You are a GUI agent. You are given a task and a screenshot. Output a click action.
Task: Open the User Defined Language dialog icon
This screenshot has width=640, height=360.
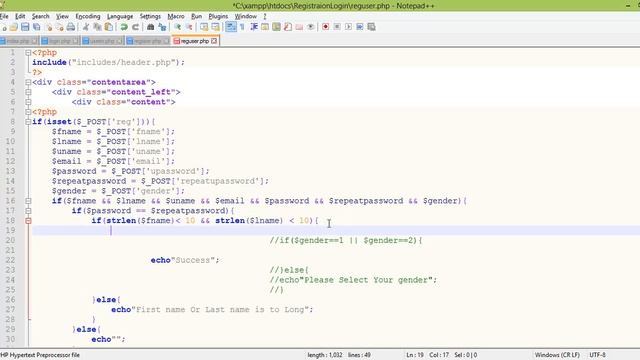(x=265, y=27)
